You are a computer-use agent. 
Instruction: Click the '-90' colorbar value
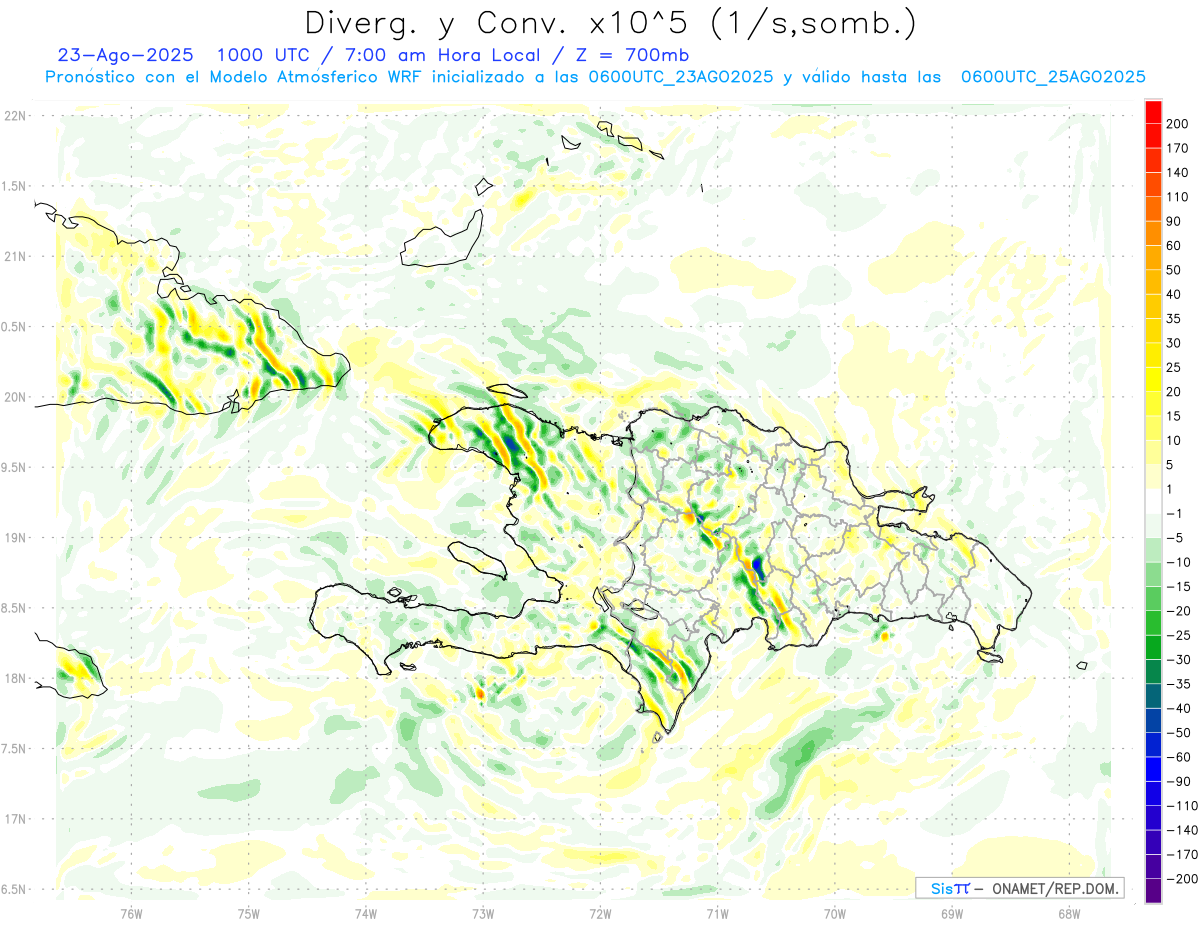click(1177, 781)
